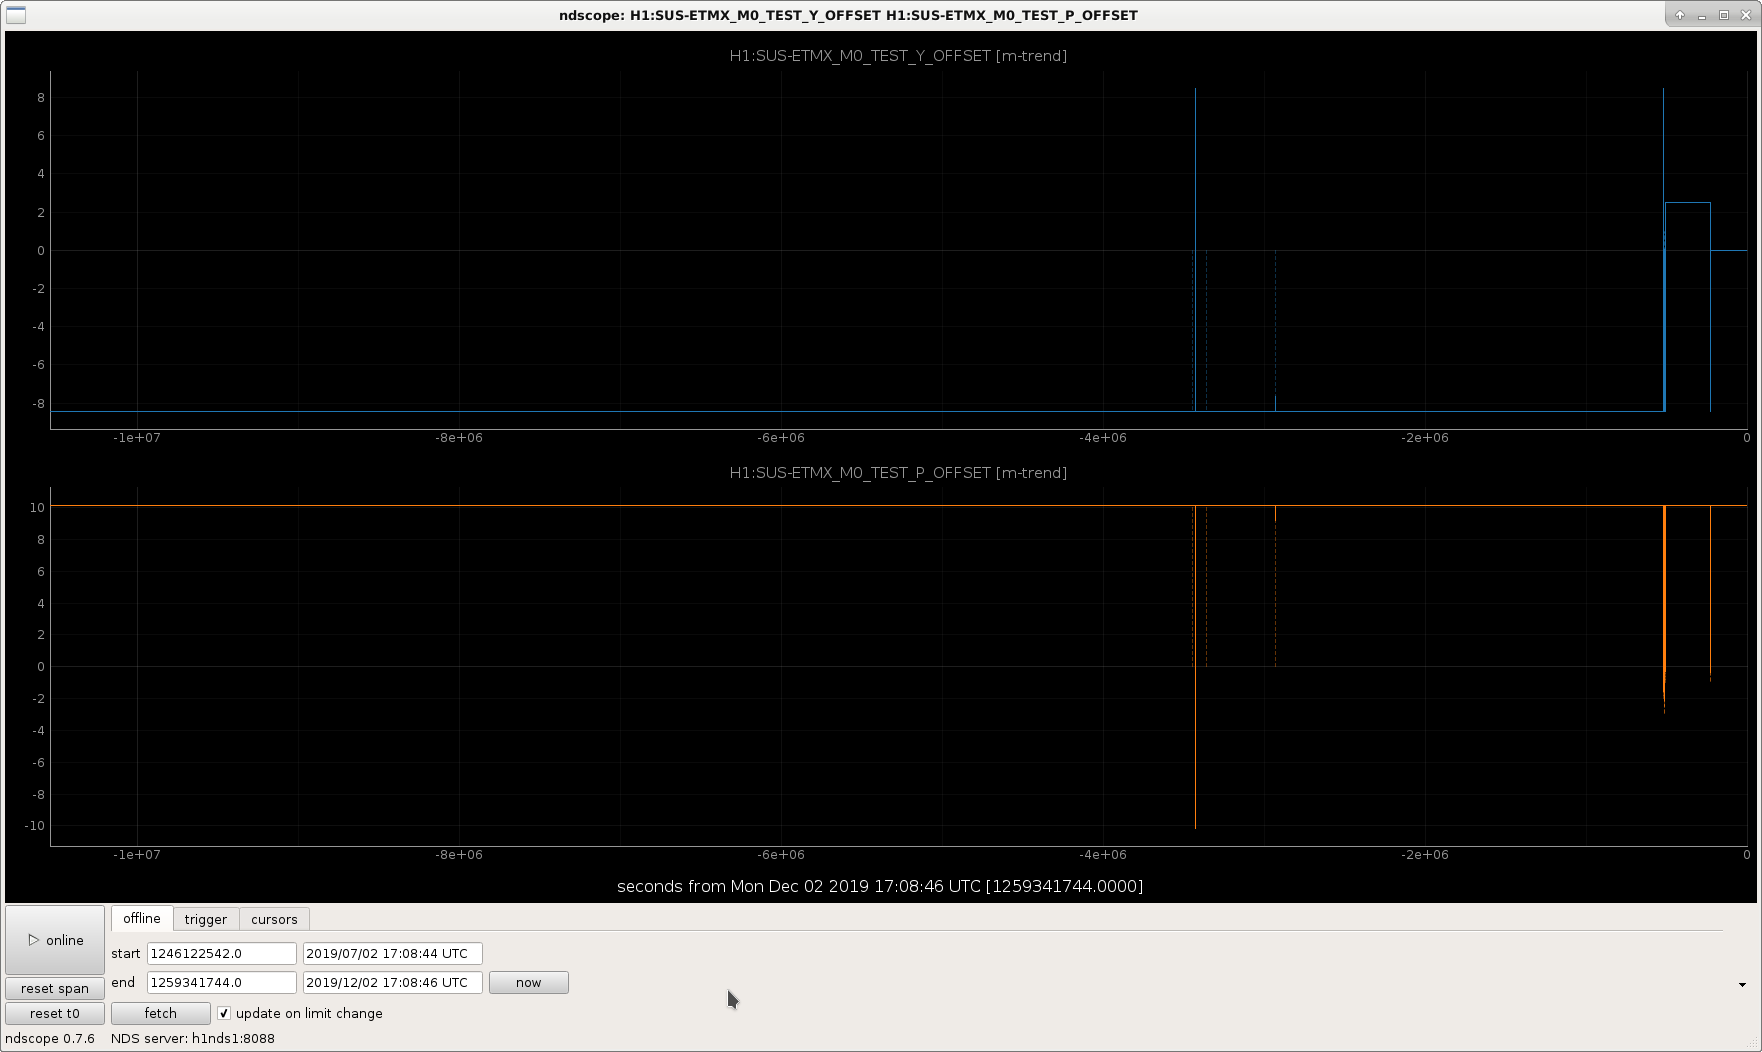Image resolution: width=1762 pixels, height=1052 pixels.
Task: Toggle update on limit change checkbox
Action: coord(224,1013)
